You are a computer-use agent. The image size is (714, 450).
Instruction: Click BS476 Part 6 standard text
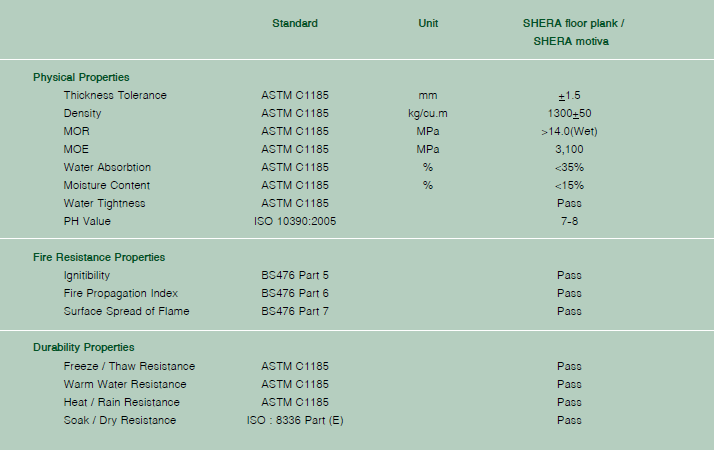295,293
